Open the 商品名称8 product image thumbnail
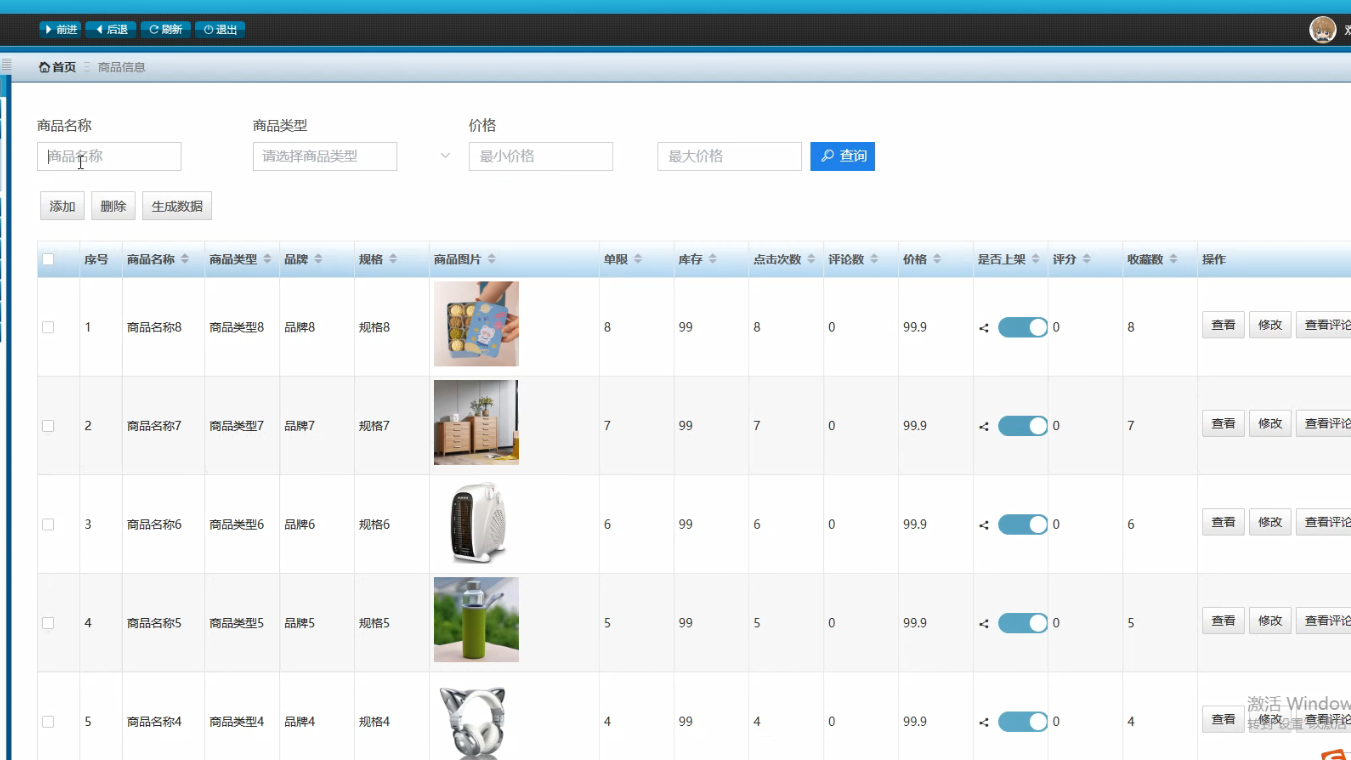This screenshot has height=760, width=1351. click(x=476, y=324)
